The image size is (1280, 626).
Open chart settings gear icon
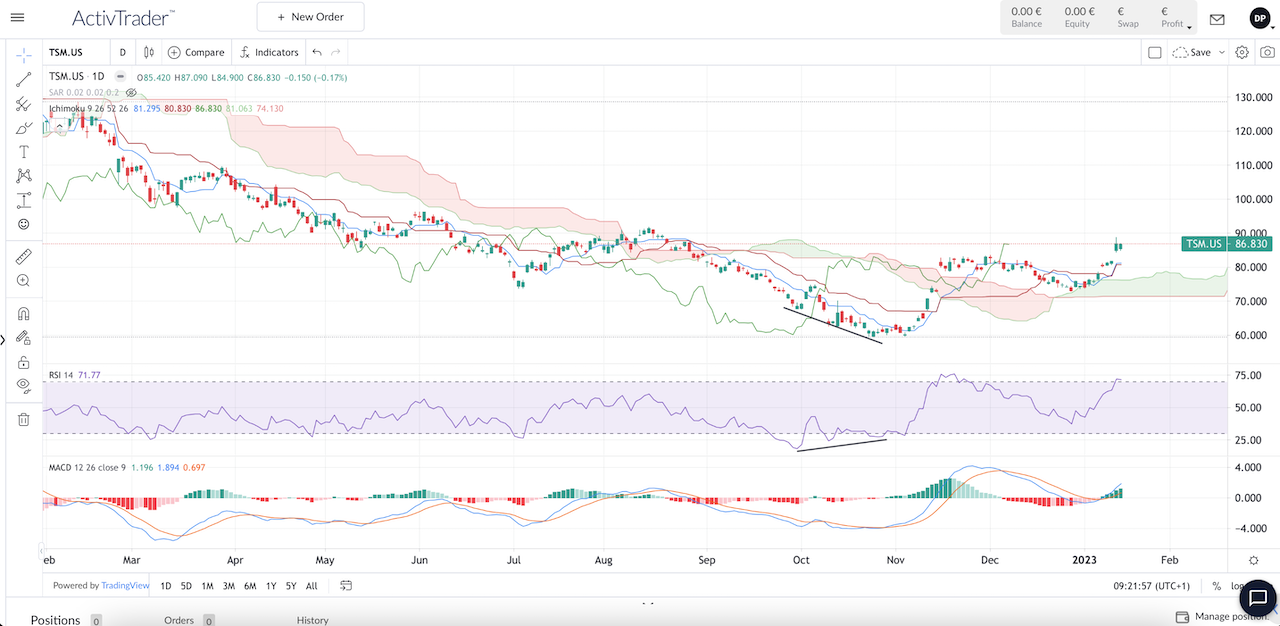[1242, 52]
